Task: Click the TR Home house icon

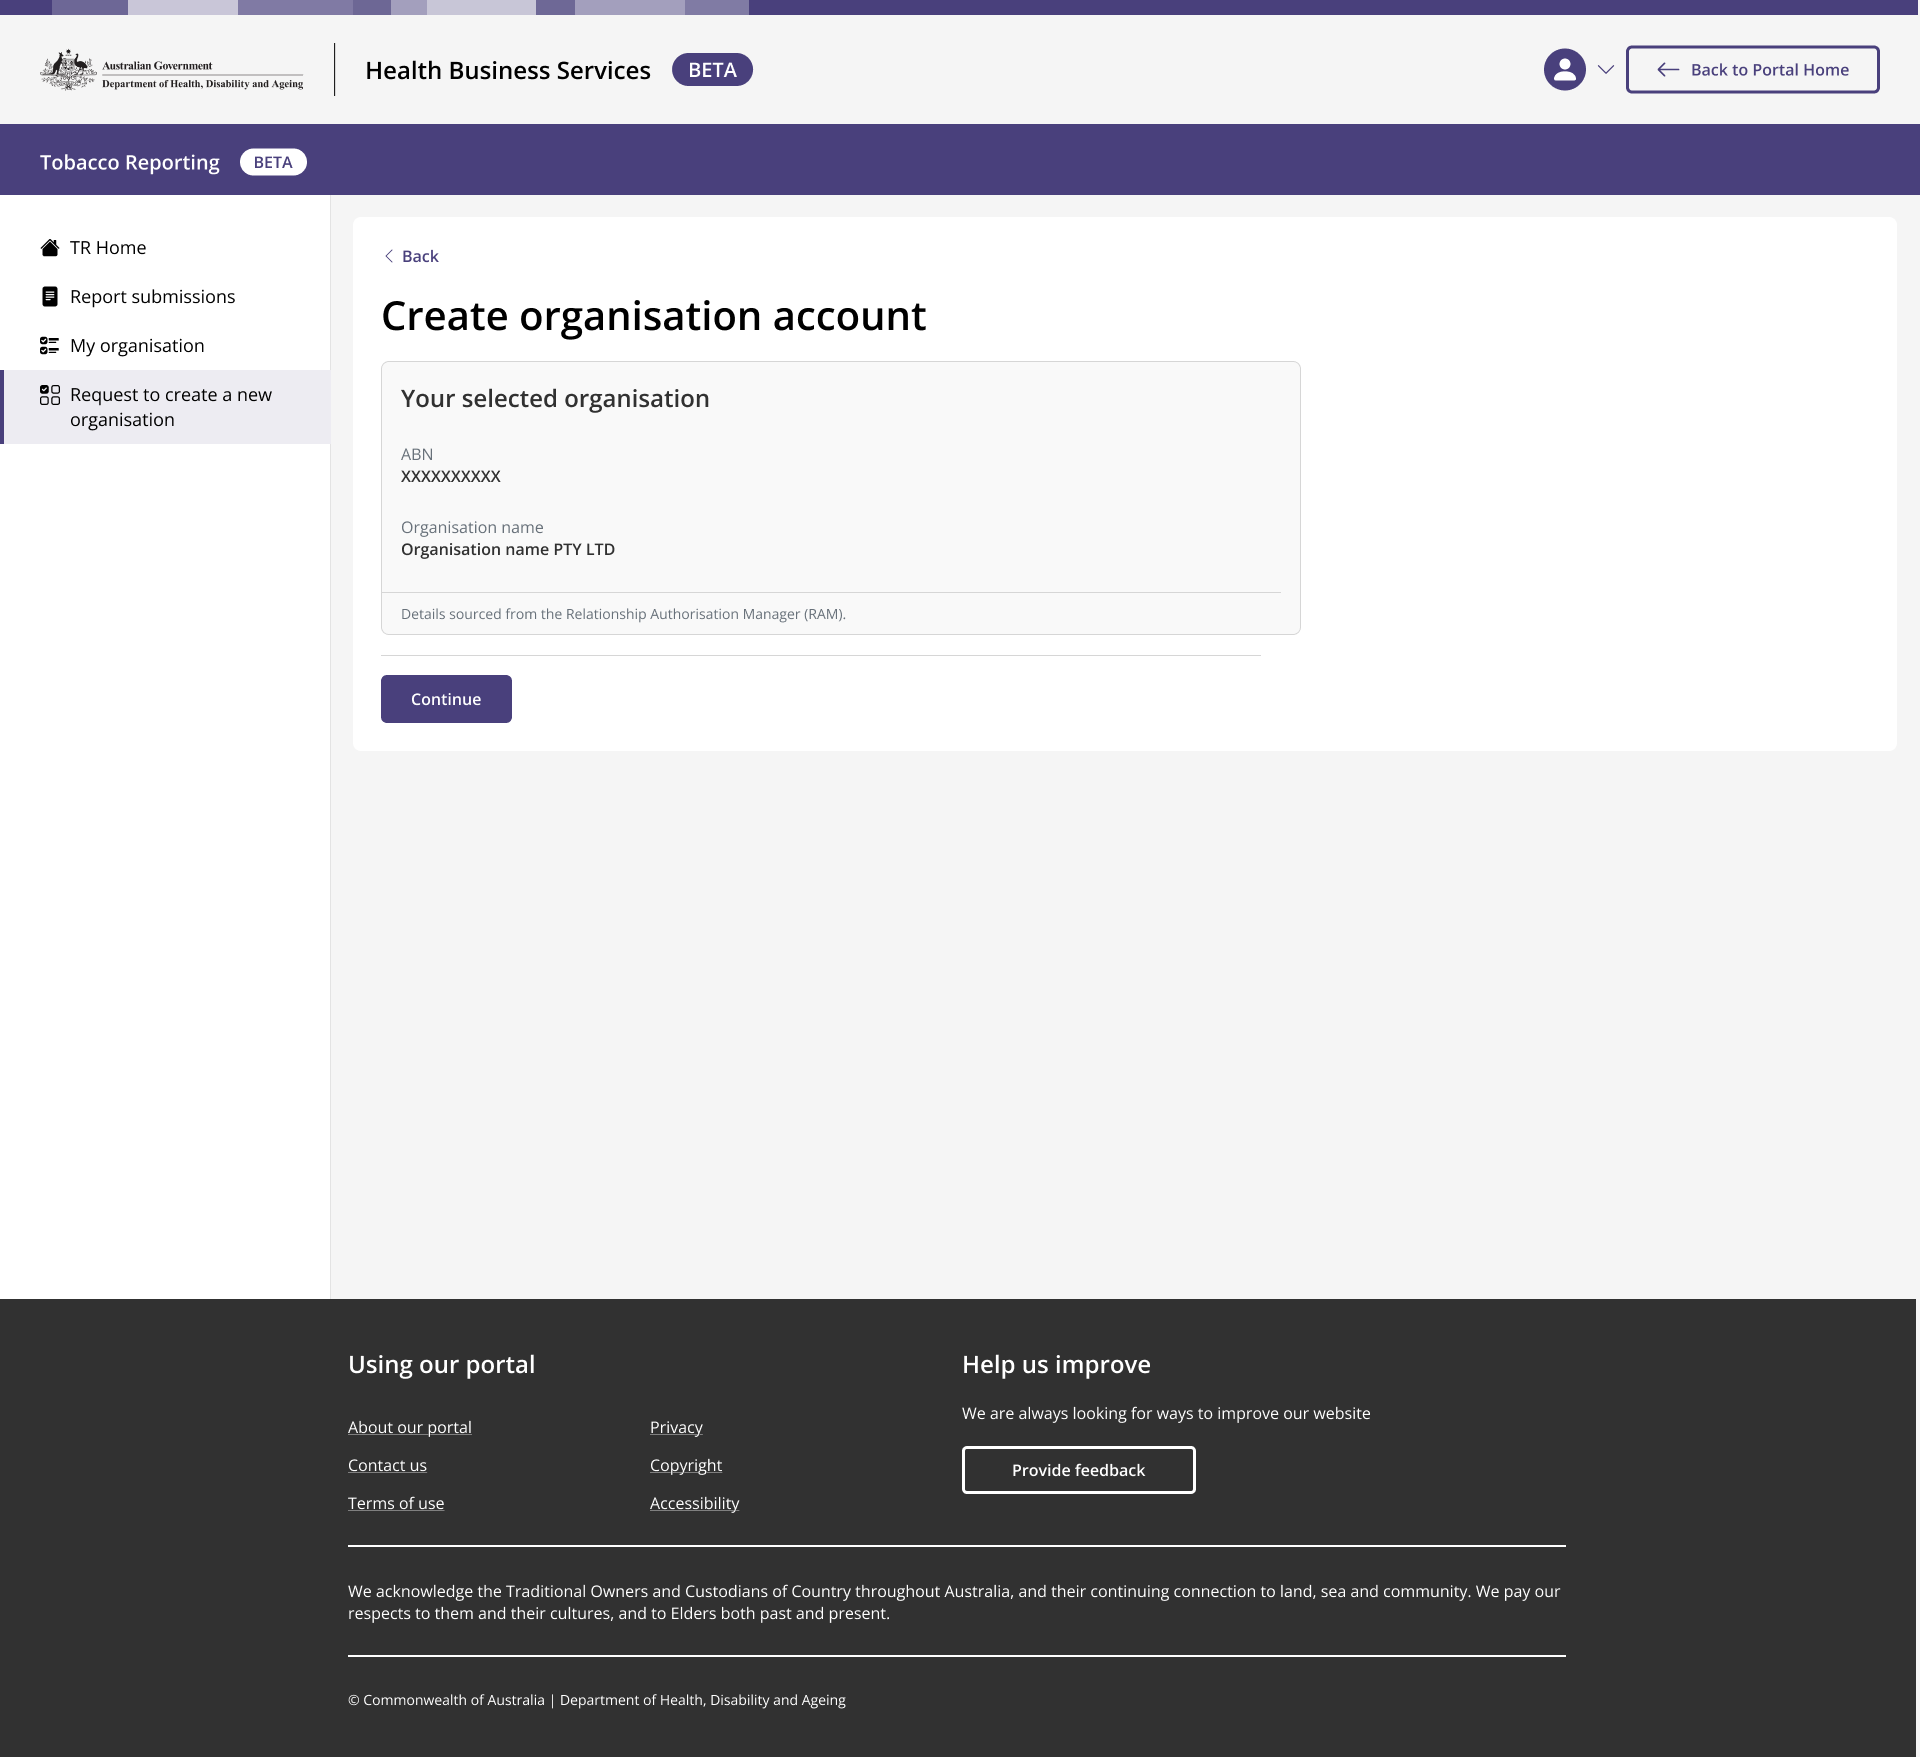Action: point(49,247)
